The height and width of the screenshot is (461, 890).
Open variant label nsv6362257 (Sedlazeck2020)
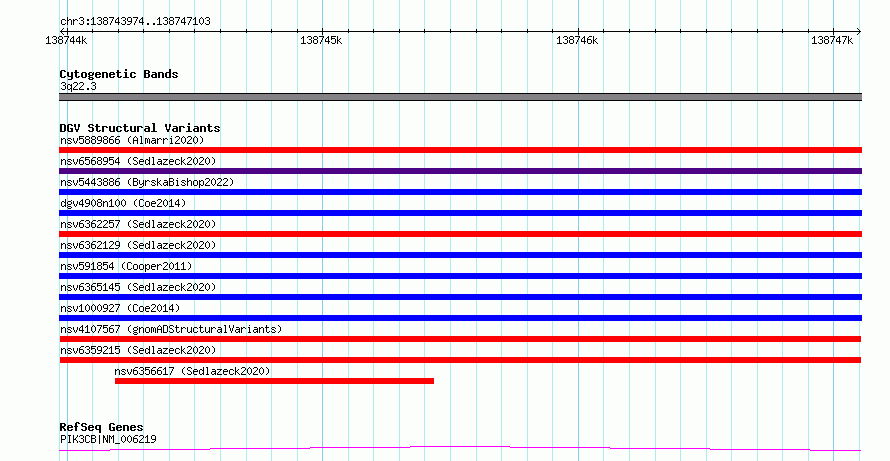(138, 224)
